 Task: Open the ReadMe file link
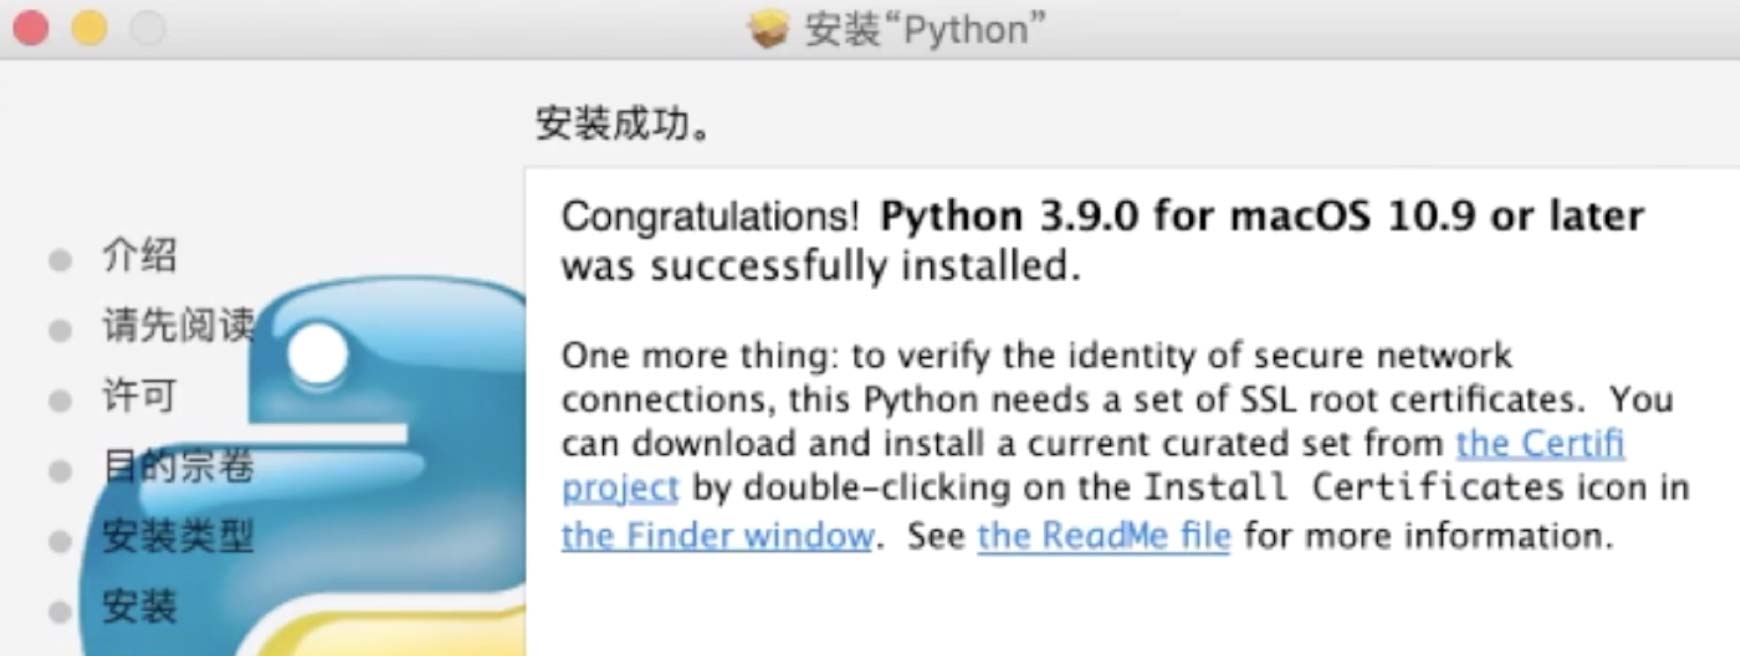click(x=1103, y=536)
